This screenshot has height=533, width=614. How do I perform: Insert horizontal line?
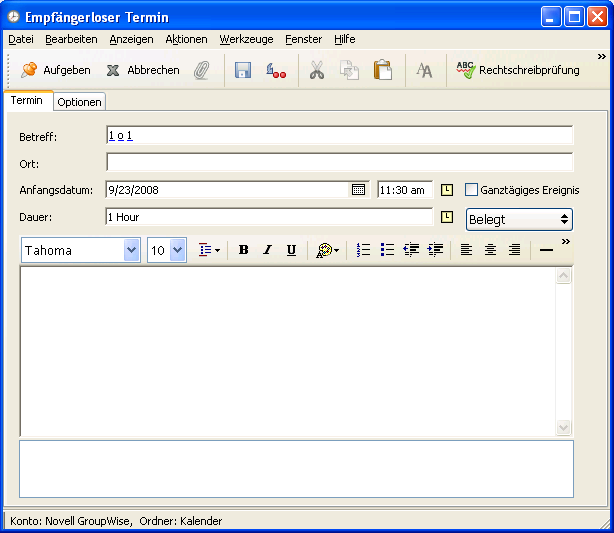[x=546, y=250]
